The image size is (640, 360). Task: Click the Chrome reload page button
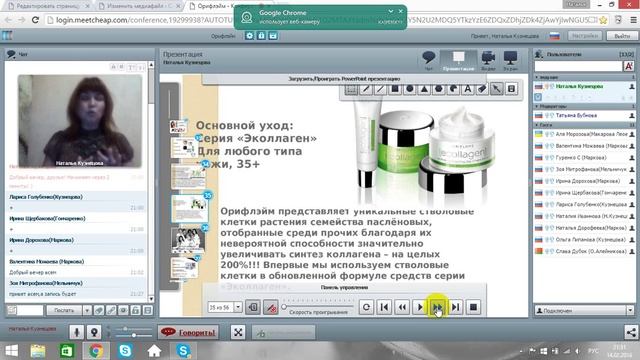(x=35, y=20)
